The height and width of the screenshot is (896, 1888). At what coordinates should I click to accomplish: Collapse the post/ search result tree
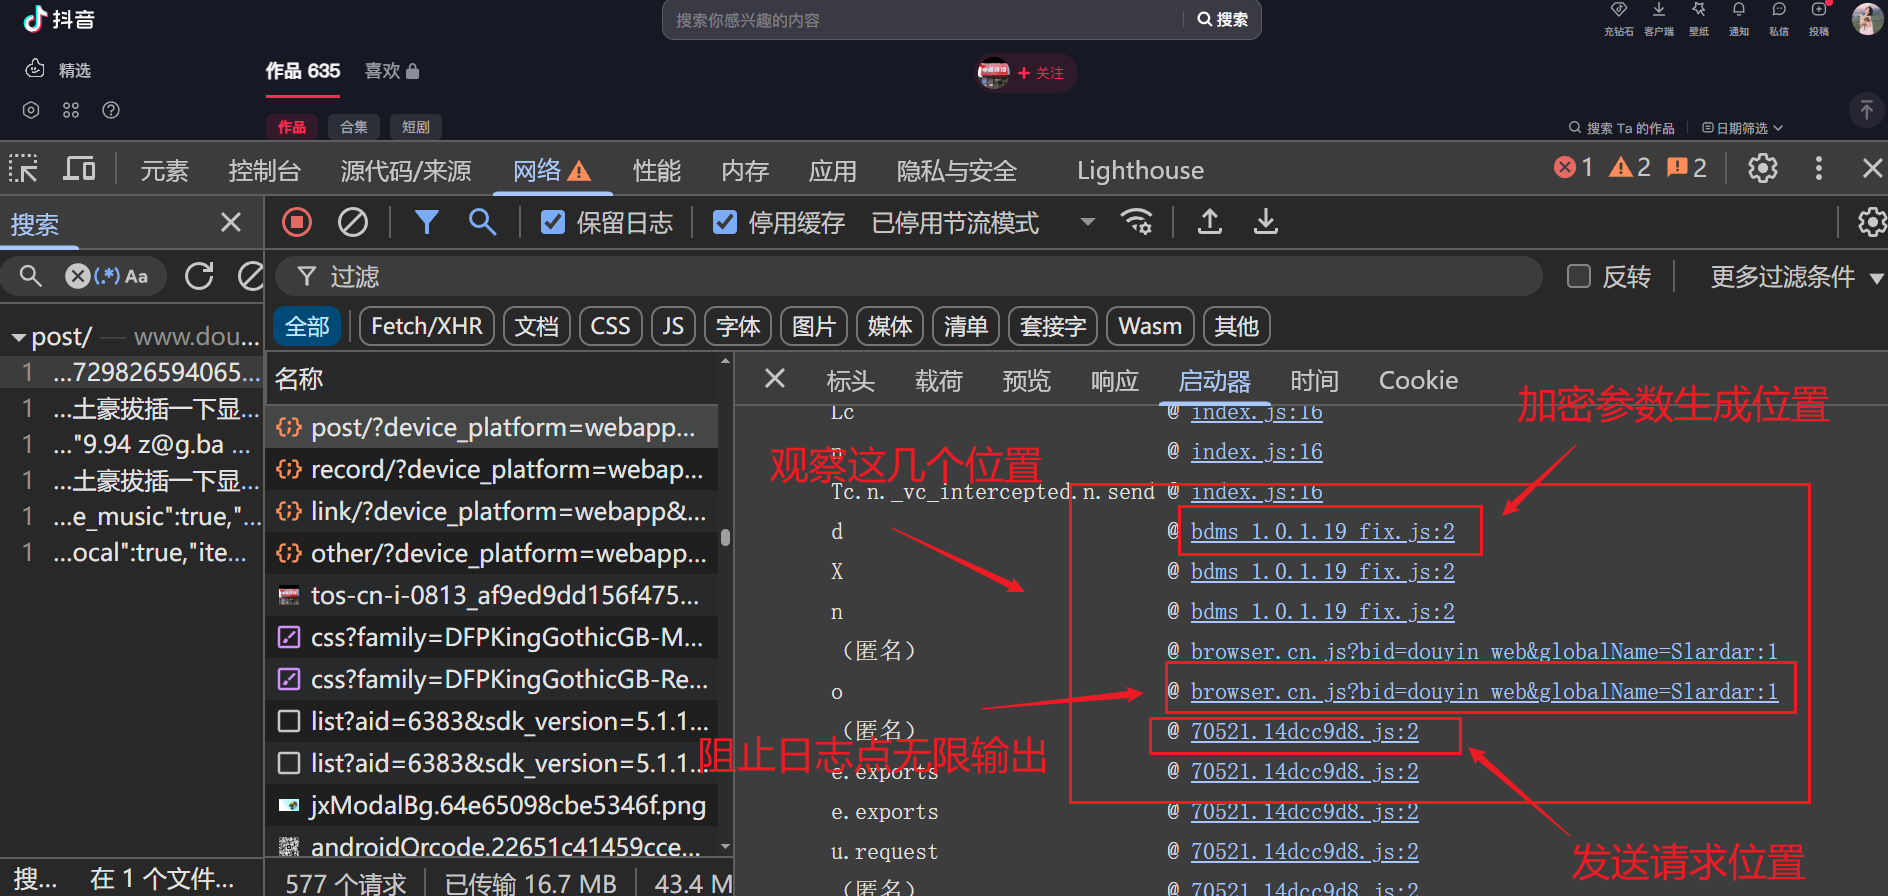(x=18, y=338)
